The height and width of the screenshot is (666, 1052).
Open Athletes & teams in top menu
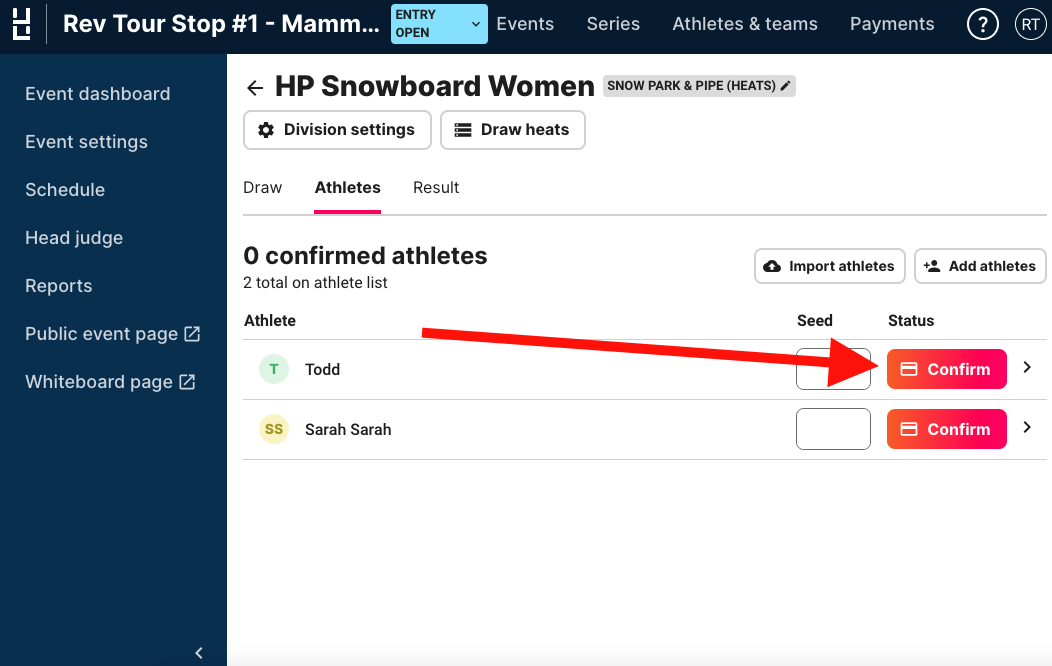[x=745, y=24]
